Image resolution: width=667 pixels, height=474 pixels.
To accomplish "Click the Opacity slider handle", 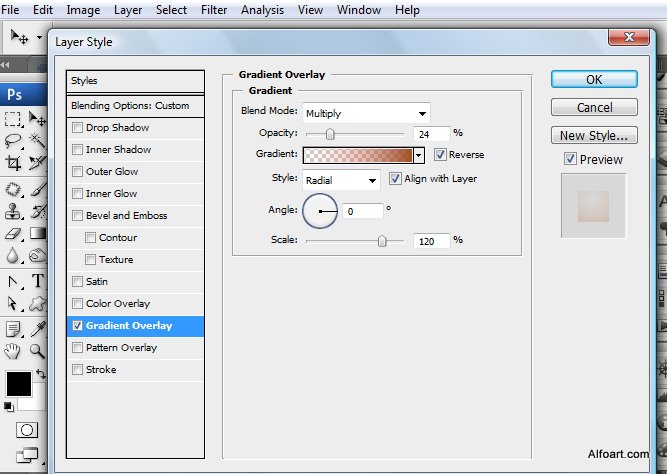I will click(329, 133).
